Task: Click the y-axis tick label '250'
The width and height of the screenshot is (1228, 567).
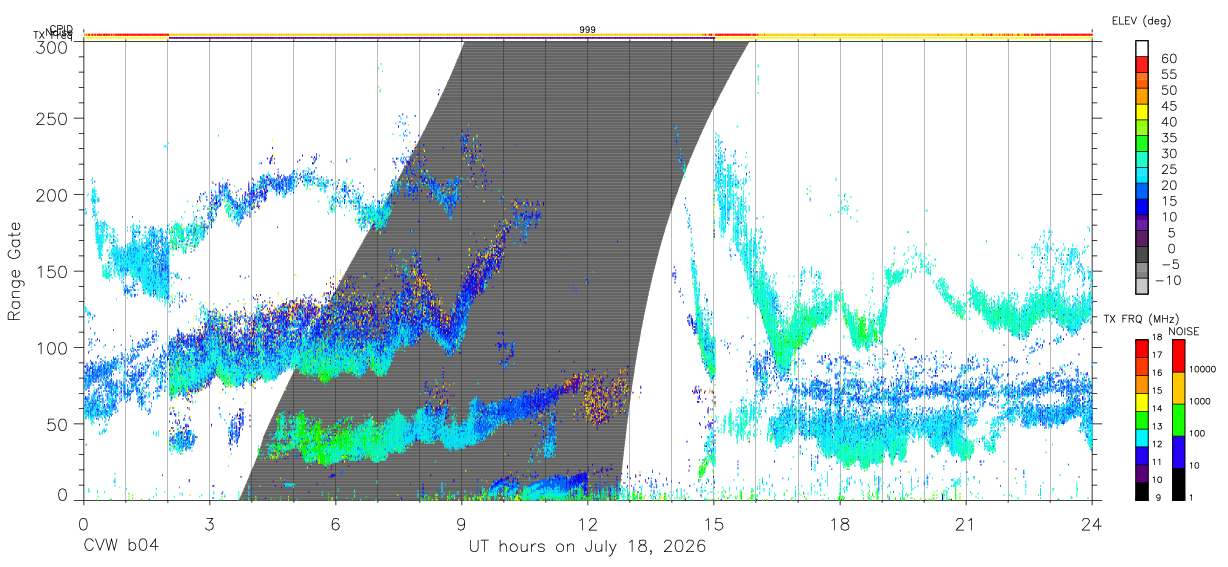Action: (x=52, y=118)
